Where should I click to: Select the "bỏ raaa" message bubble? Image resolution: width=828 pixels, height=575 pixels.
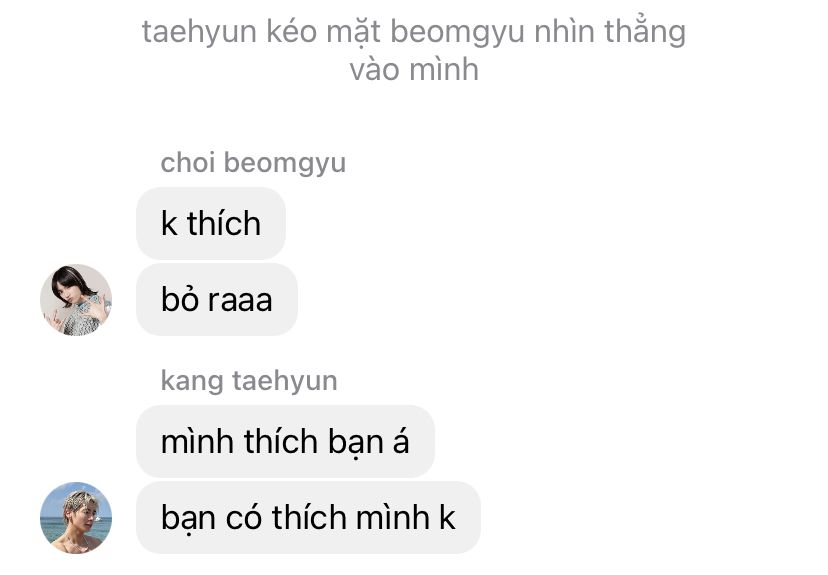217,299
